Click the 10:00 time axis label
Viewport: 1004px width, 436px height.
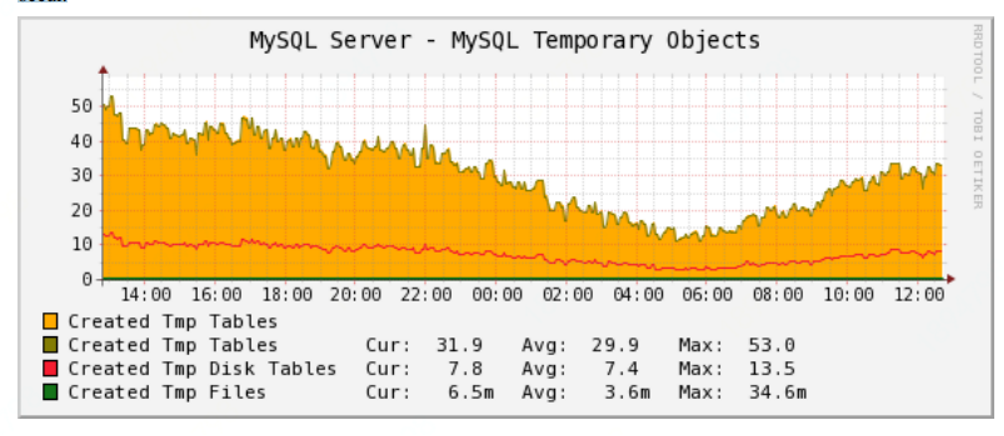(850, 295)
